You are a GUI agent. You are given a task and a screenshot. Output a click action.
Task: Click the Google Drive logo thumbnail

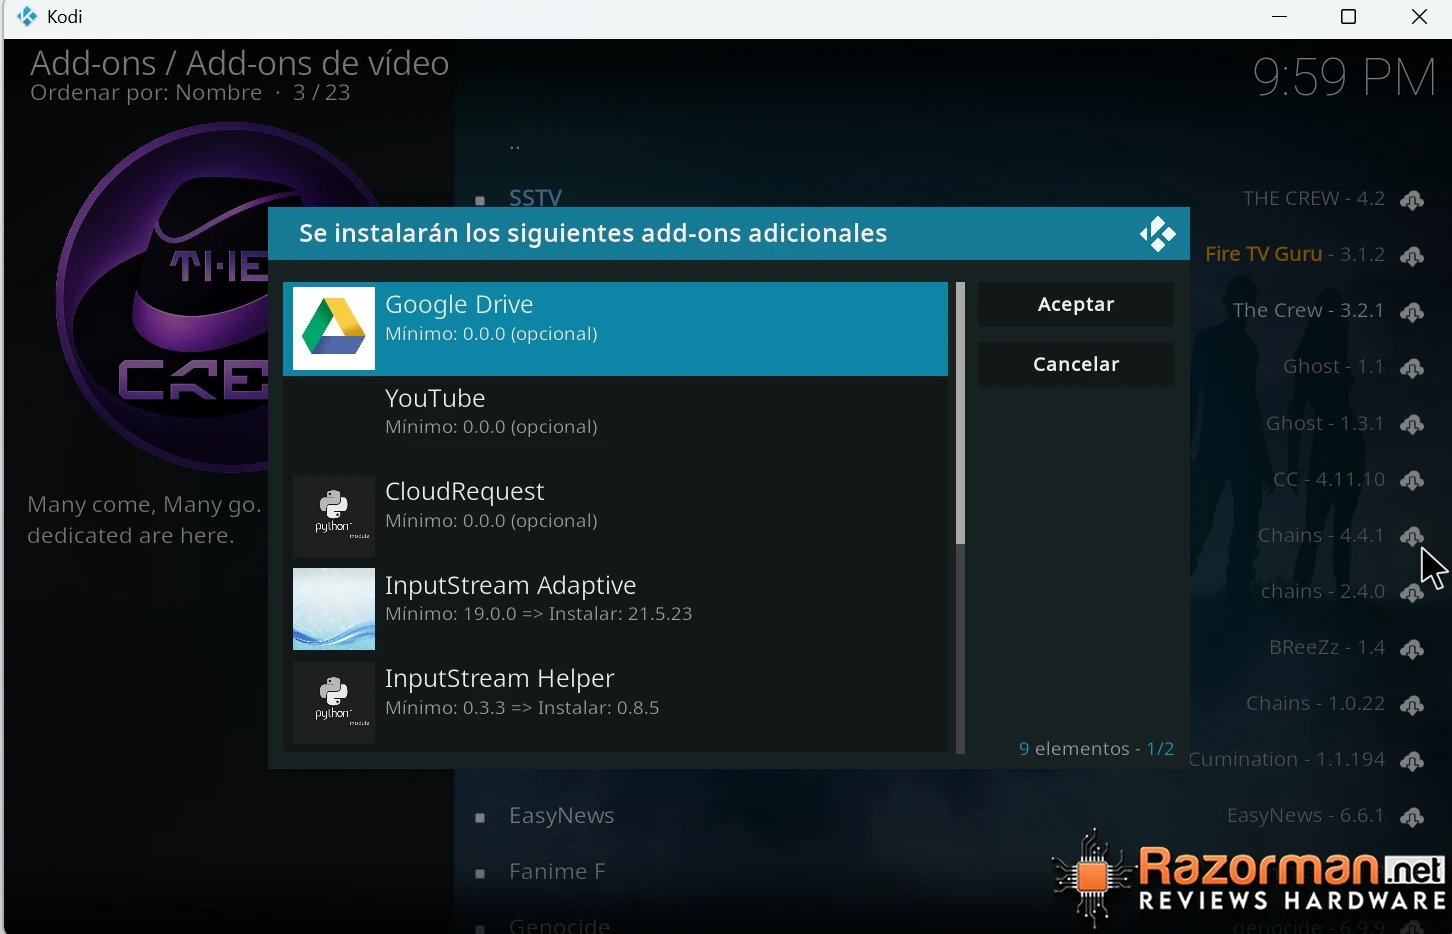point(334,329)
